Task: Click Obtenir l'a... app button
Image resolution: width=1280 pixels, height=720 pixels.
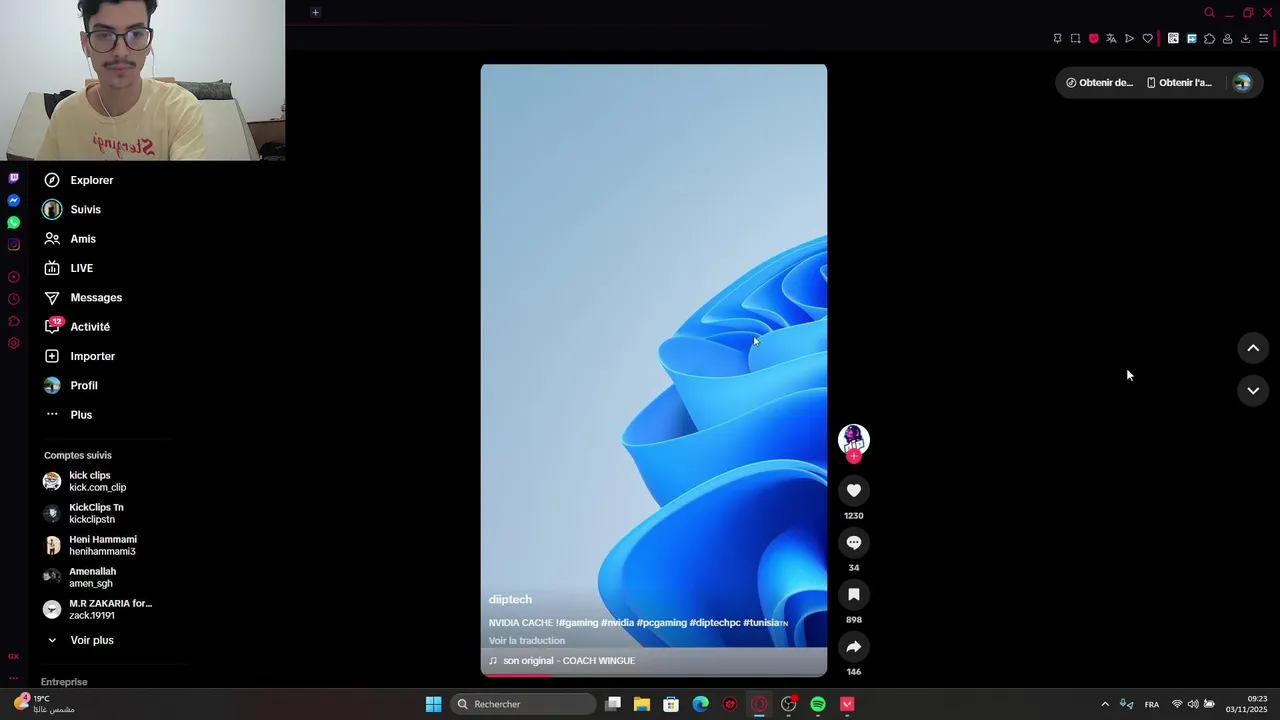Action: [1179, 83]
